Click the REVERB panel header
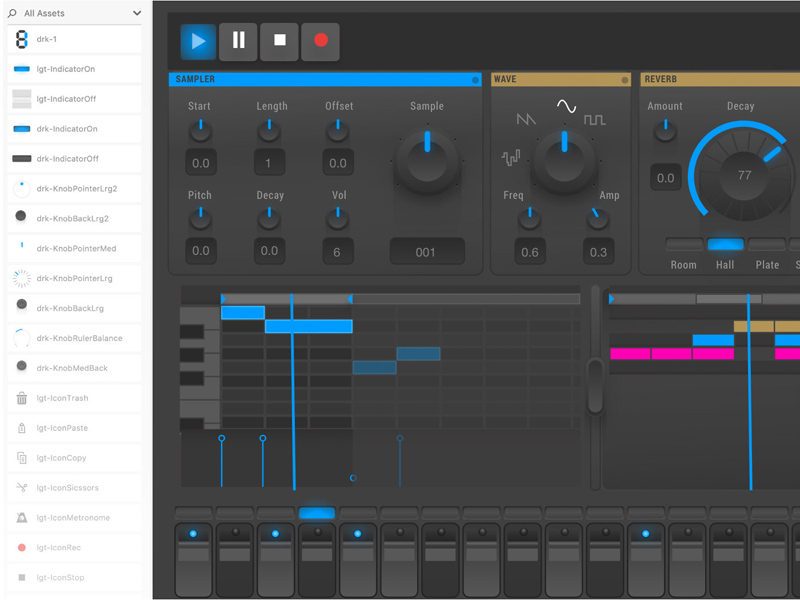Screen dimensions: 800x600 pyautogui.click(x=700, y=79)
